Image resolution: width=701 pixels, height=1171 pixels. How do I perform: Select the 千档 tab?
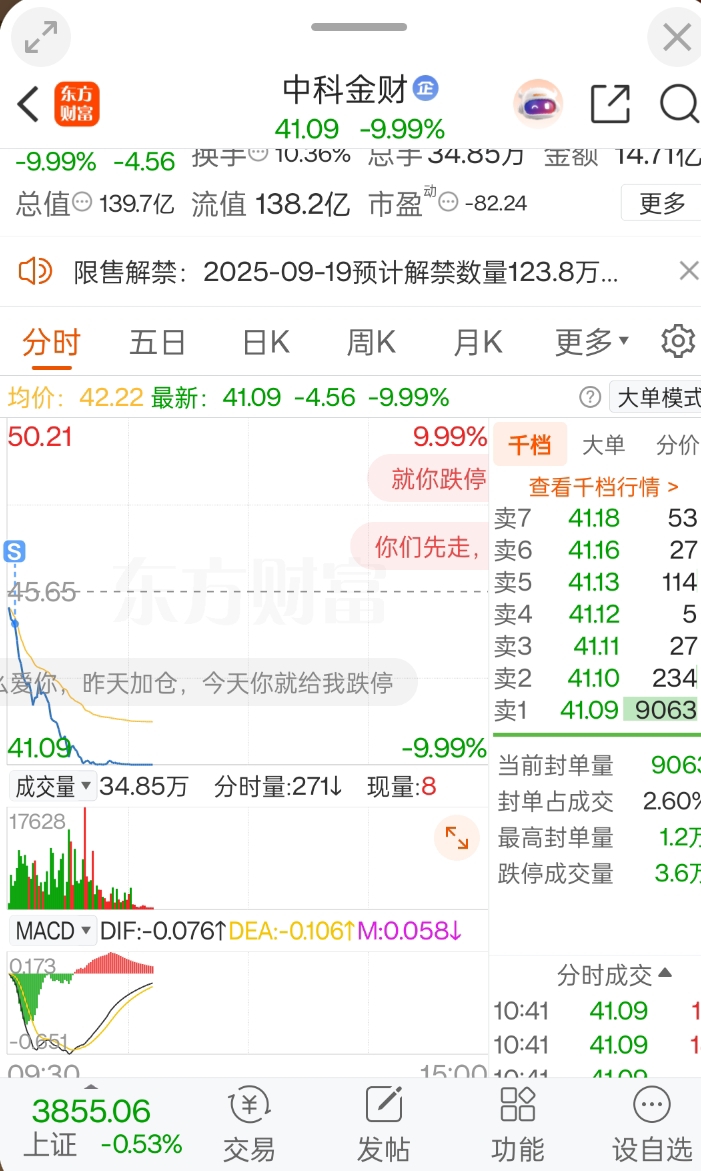click(x=529, y=445)
